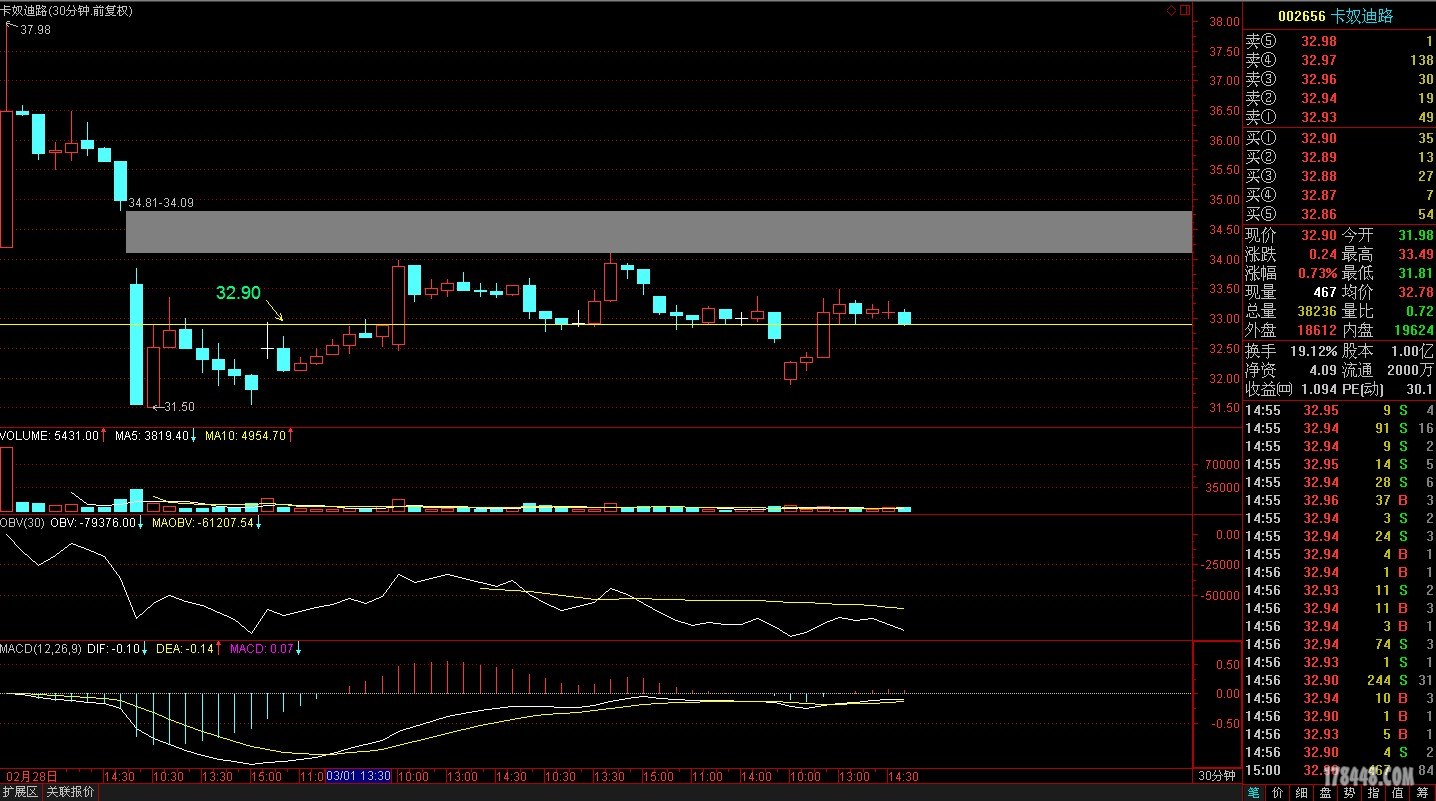The width and height of the screenshot is (1436, 801).
Task: Click the 卖① price 32.93 row
Action: tap(1318, 117)
